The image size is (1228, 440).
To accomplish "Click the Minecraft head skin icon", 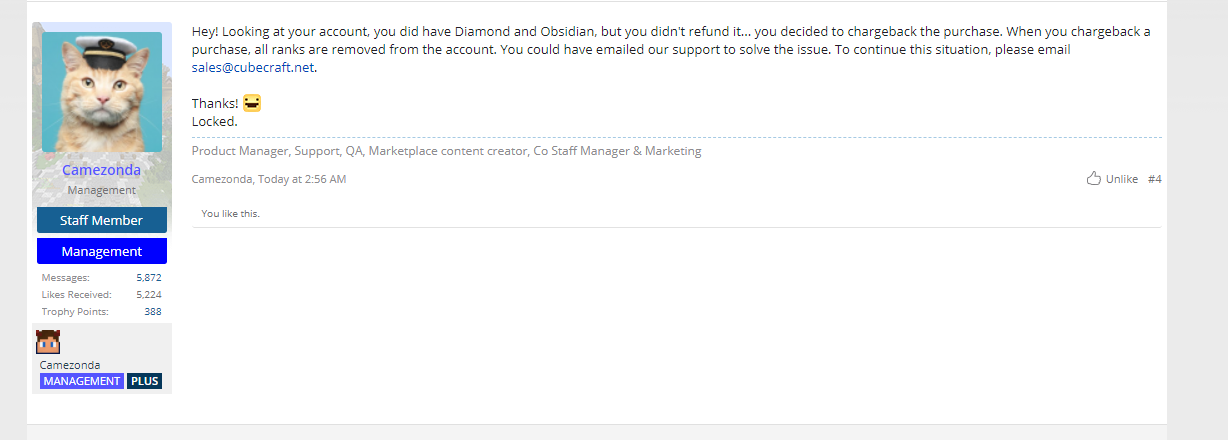I will tap(48, 342).
